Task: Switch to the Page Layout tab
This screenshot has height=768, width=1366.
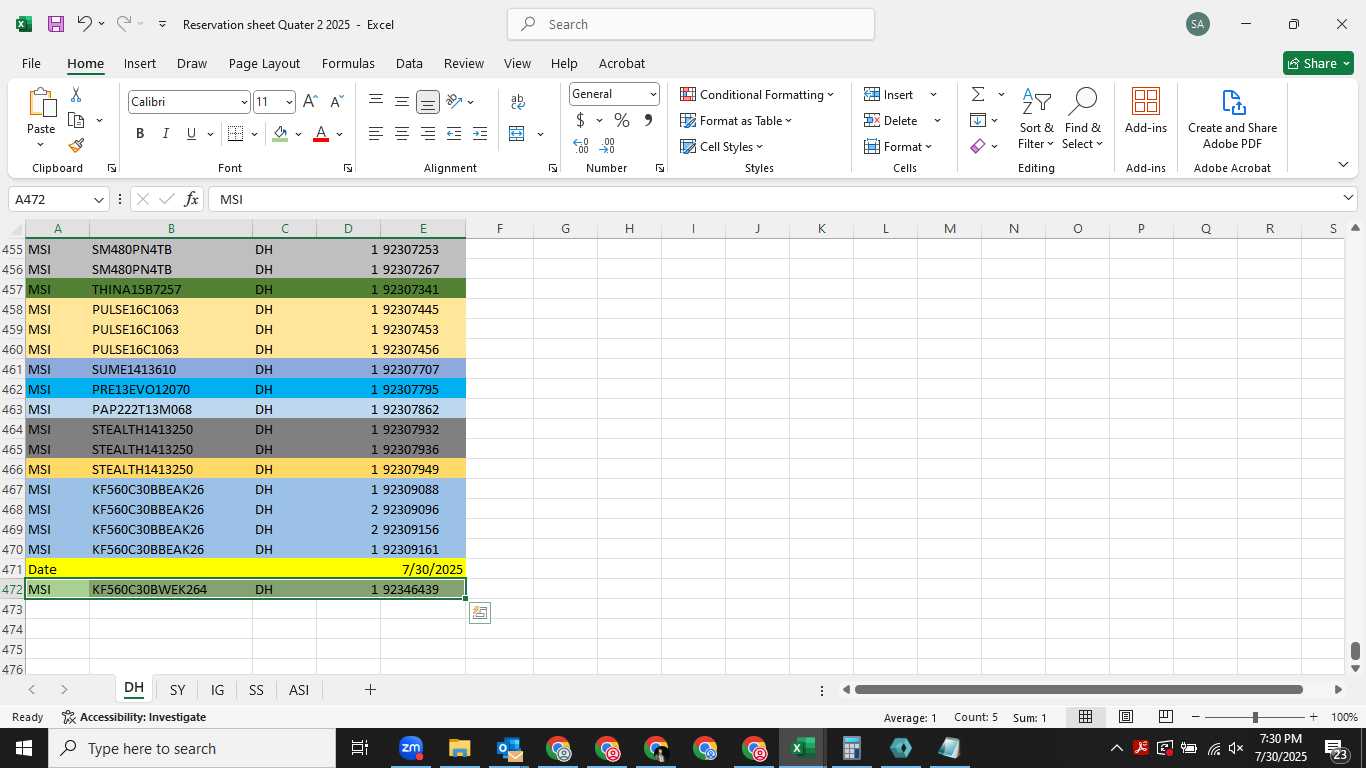Action: [264, 63]
